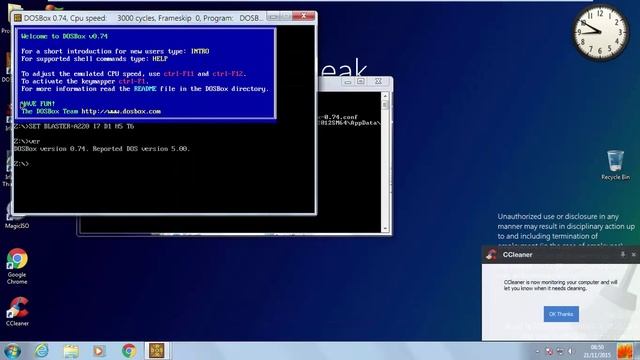This screenshot has height=360, width=640.
Task: Open the volume speaker tray icon
Action: [x=570, y=351]
